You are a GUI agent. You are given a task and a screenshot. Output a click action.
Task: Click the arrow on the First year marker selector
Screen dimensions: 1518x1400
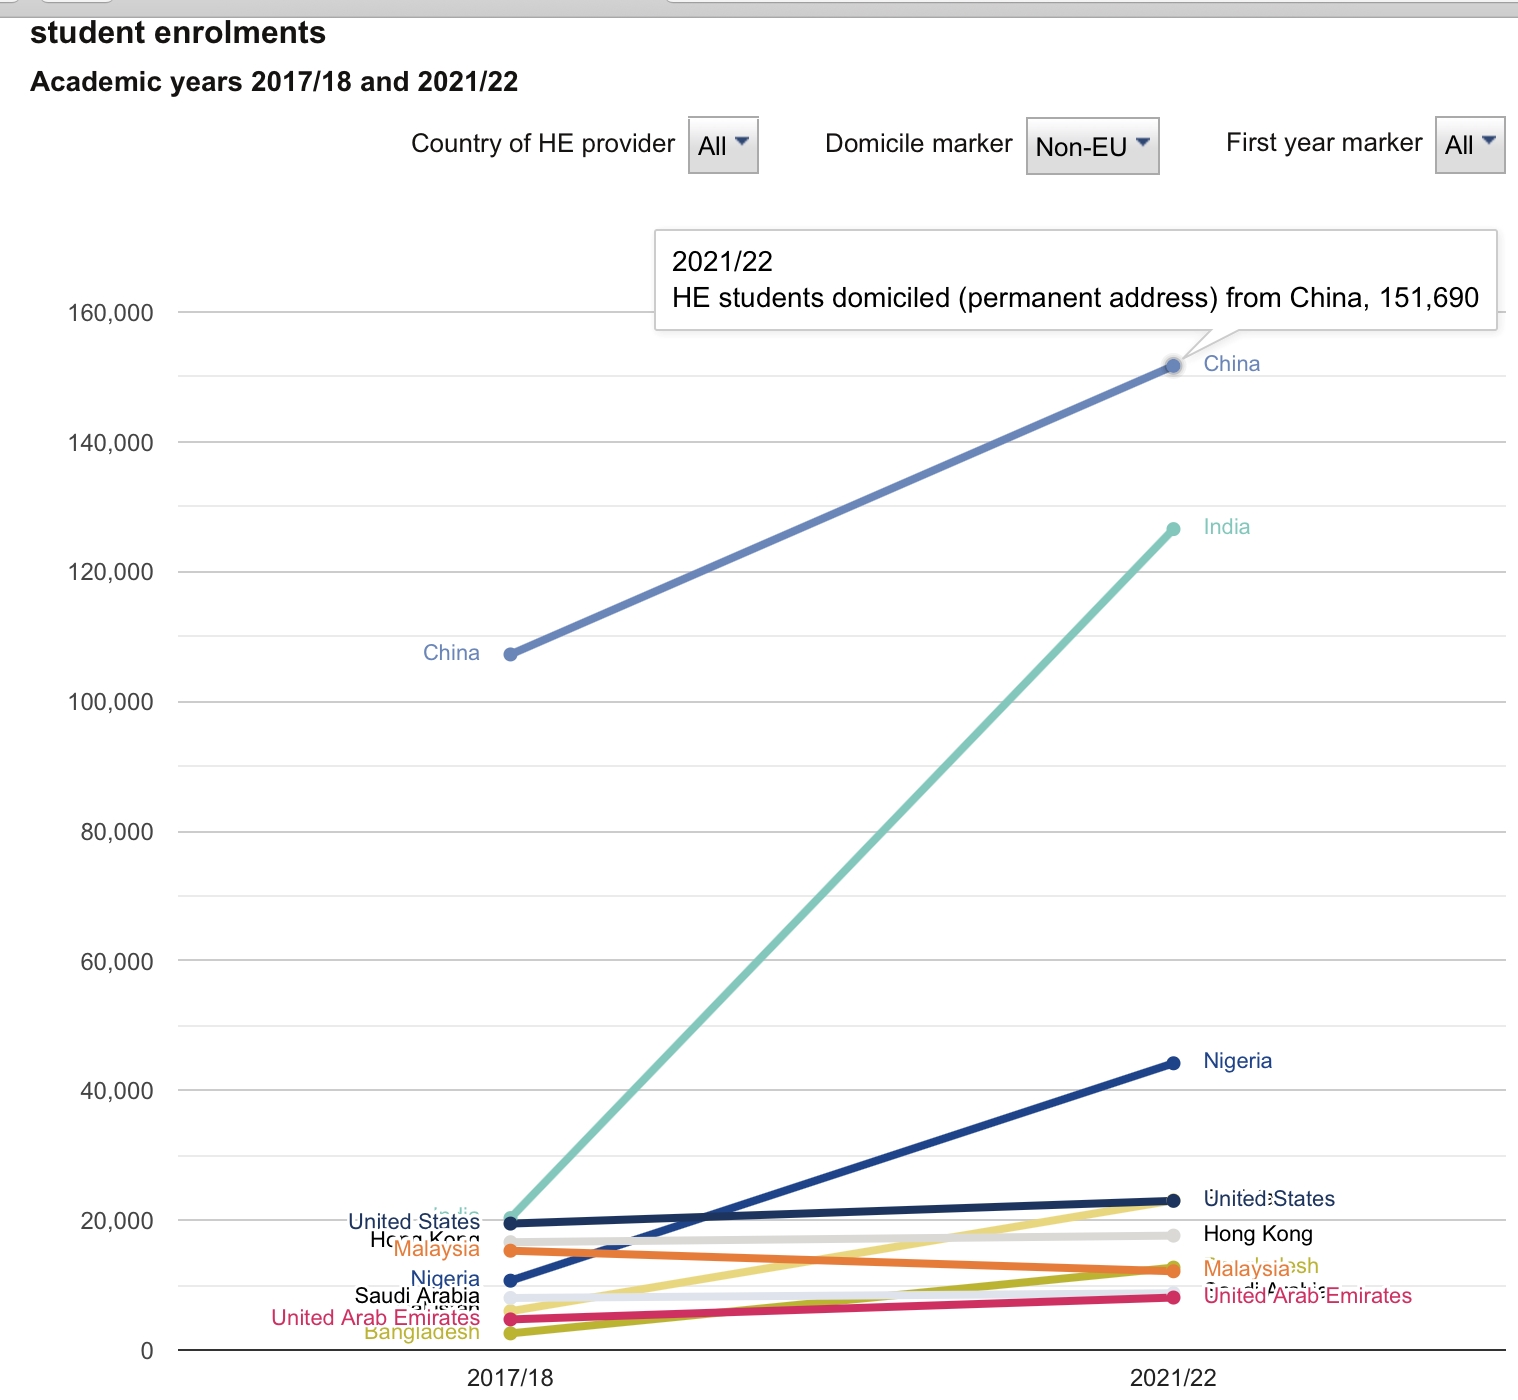point(1487,141)
